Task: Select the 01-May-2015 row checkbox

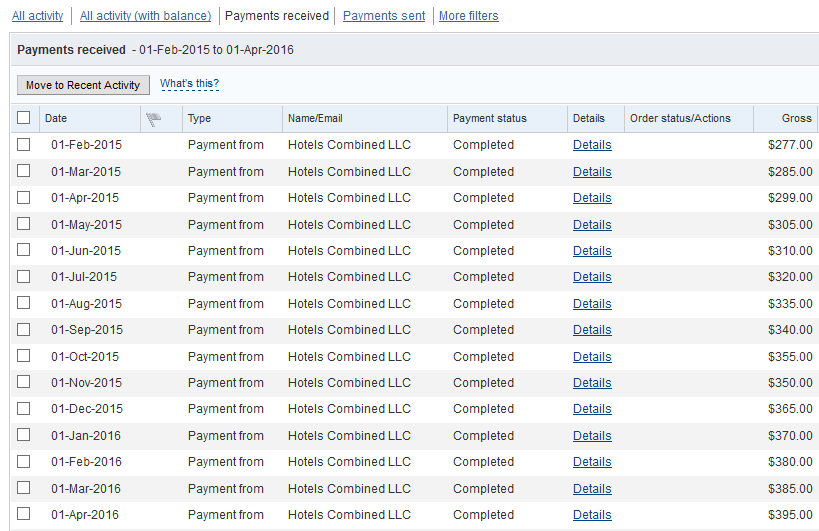Action: click(24, 223)
